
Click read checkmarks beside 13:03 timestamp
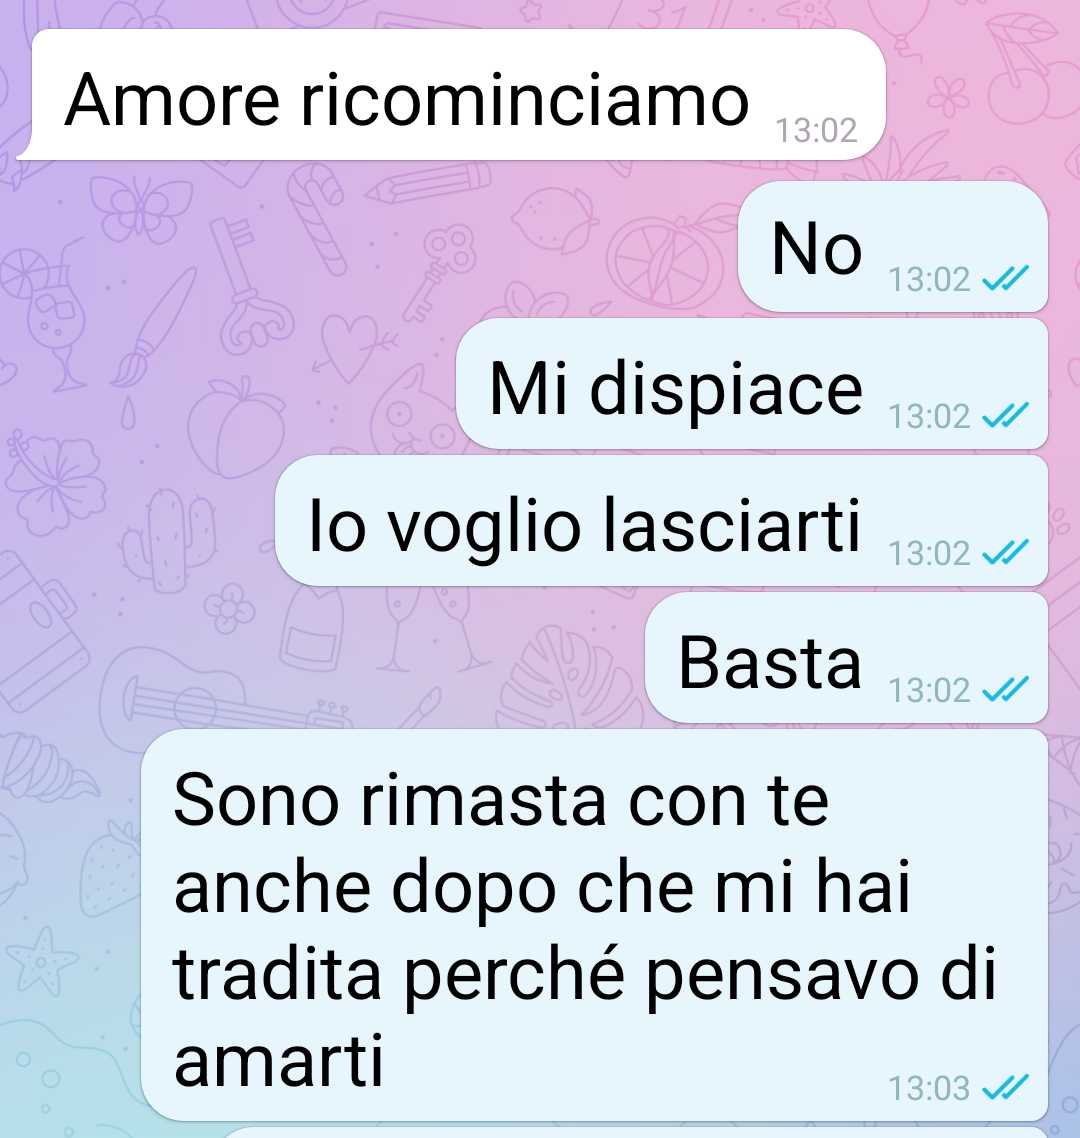tap(1005, 1087)
